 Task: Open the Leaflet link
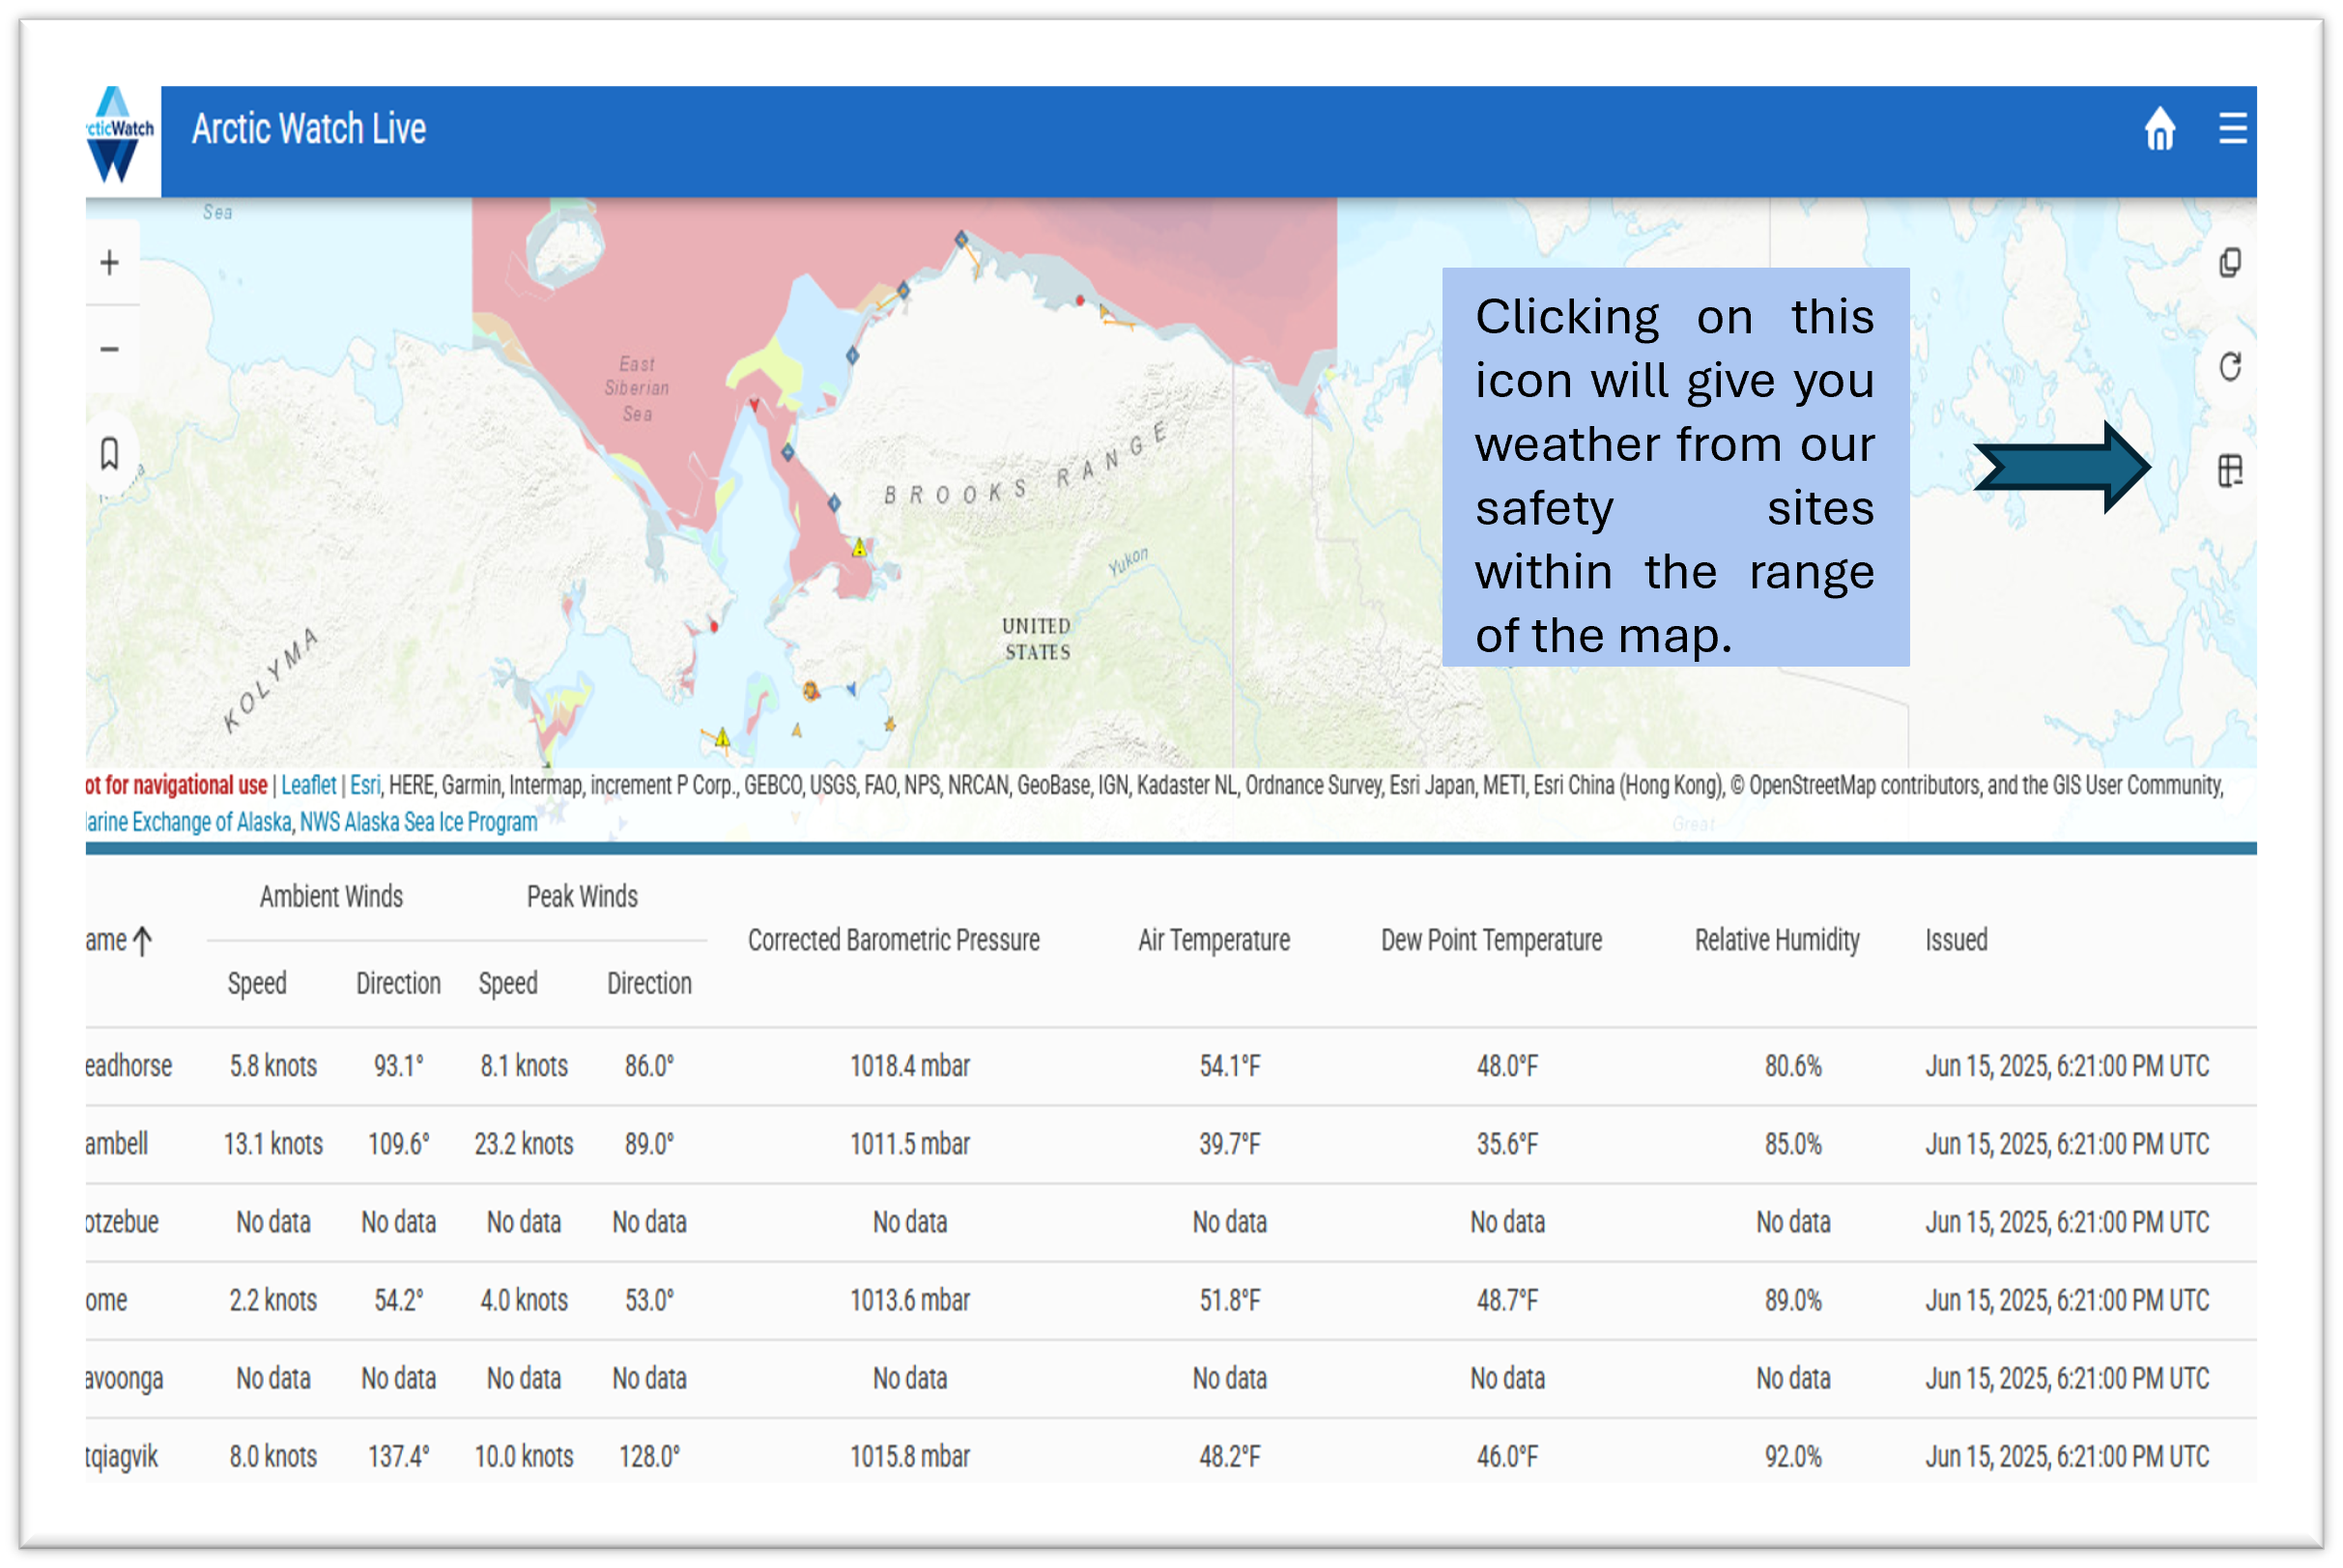point(308,786)
